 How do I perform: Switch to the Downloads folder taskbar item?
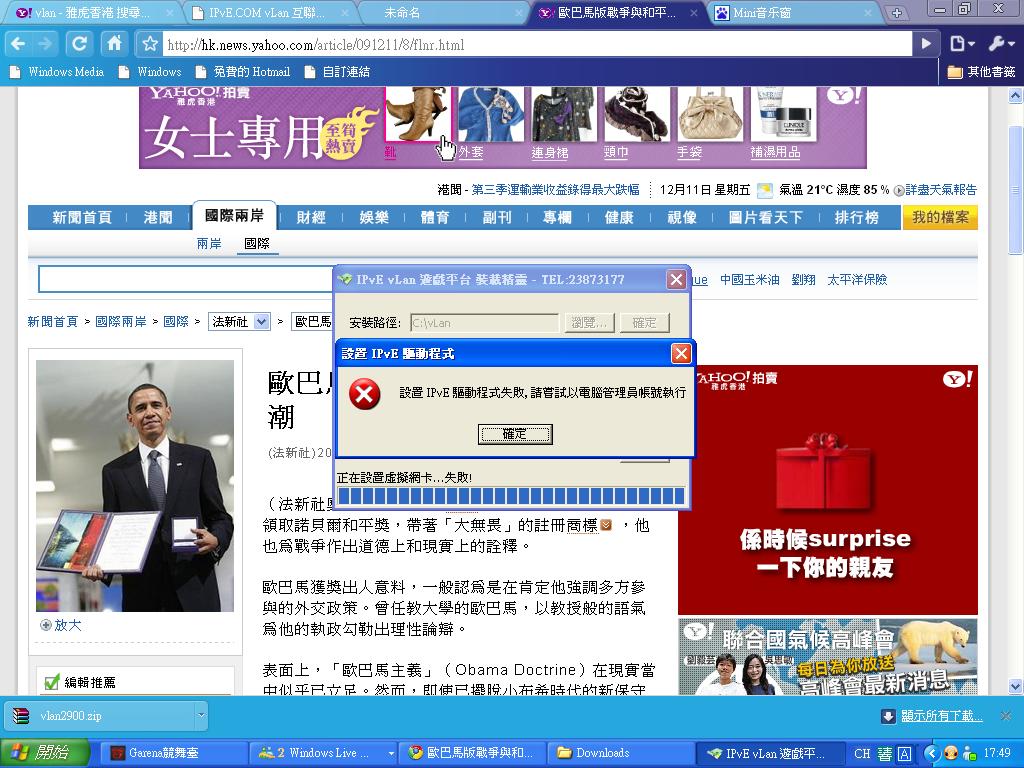[620, 753]
